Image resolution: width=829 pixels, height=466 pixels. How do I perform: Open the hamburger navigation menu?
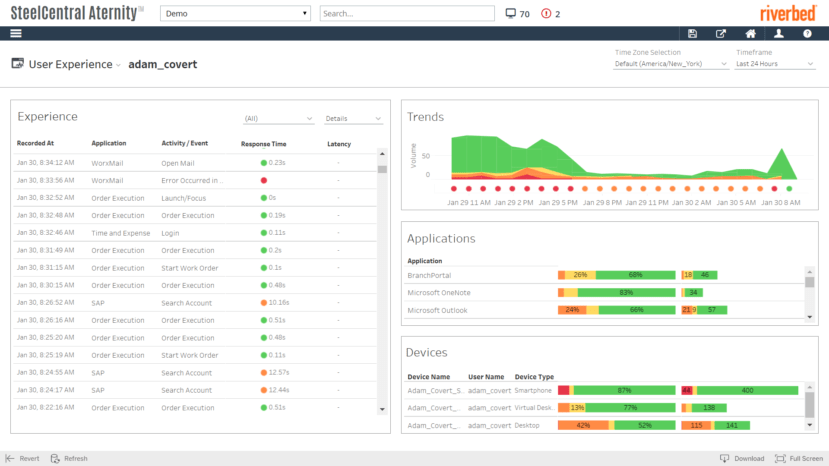16,33
